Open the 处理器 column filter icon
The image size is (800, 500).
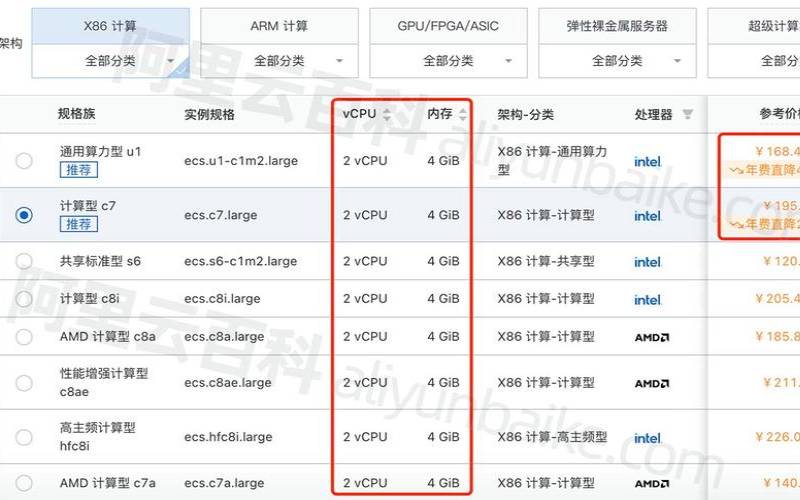pyautogui.click(x=688, y=114)
